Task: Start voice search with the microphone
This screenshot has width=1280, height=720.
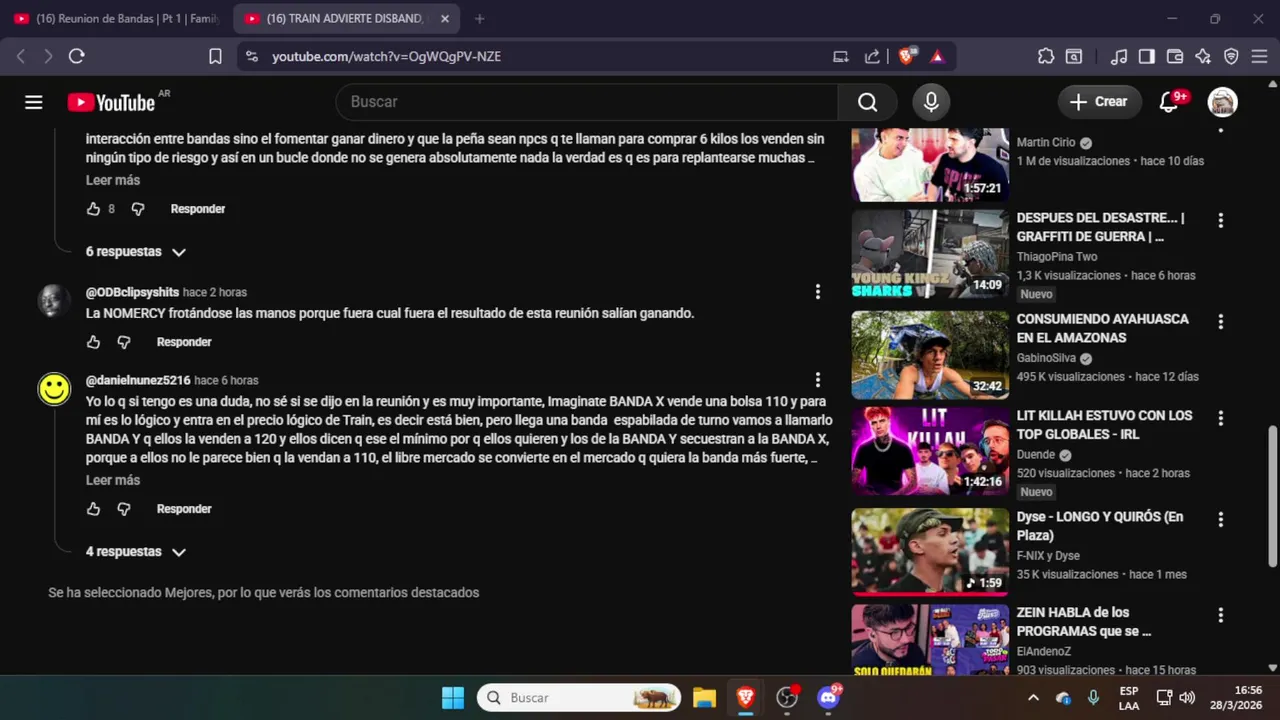Action: pyautogui.click(x=931, y=102)
